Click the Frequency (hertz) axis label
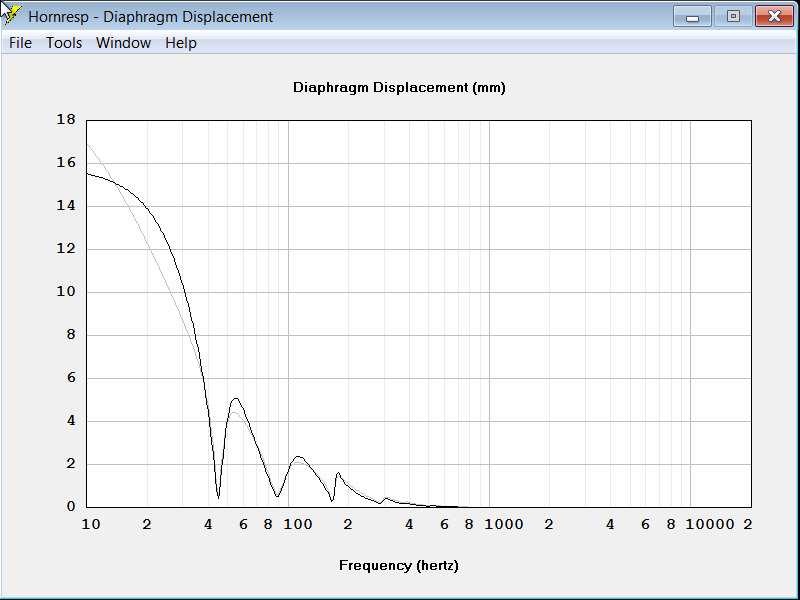Viewport: 800px width, 600px height. point(399,565)
